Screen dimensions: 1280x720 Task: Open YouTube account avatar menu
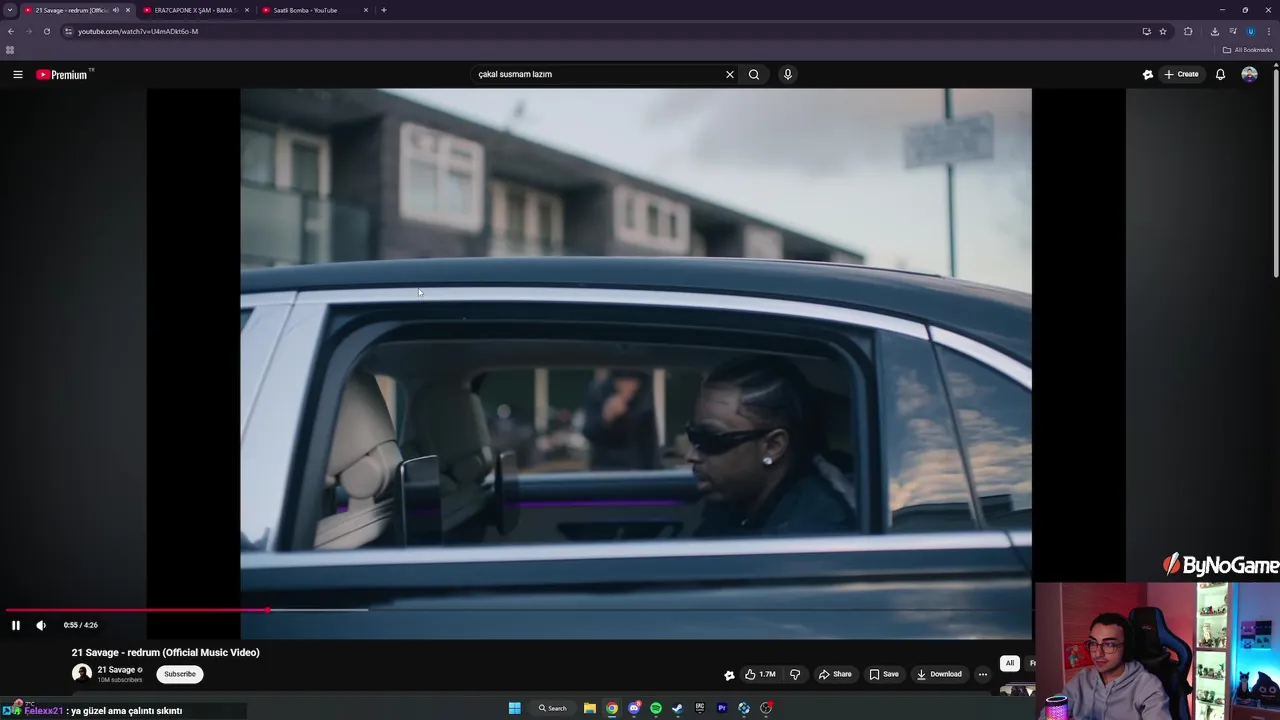pyautogui.click(x=1249, y=74)
